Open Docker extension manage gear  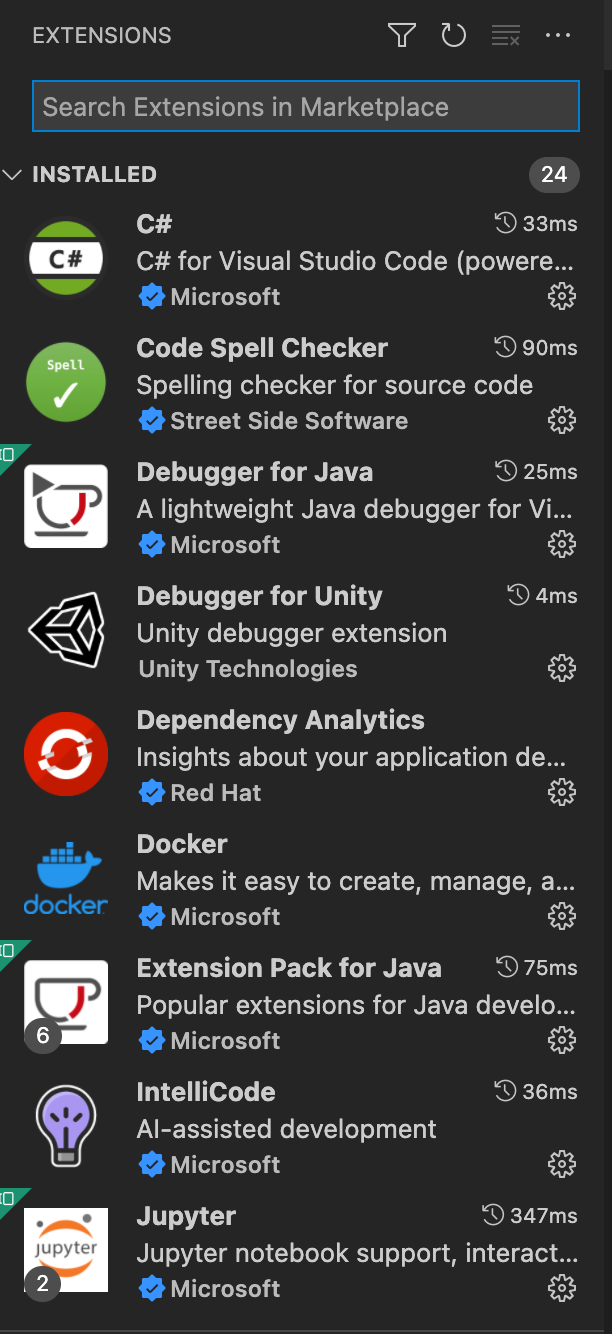pos(562,917)
